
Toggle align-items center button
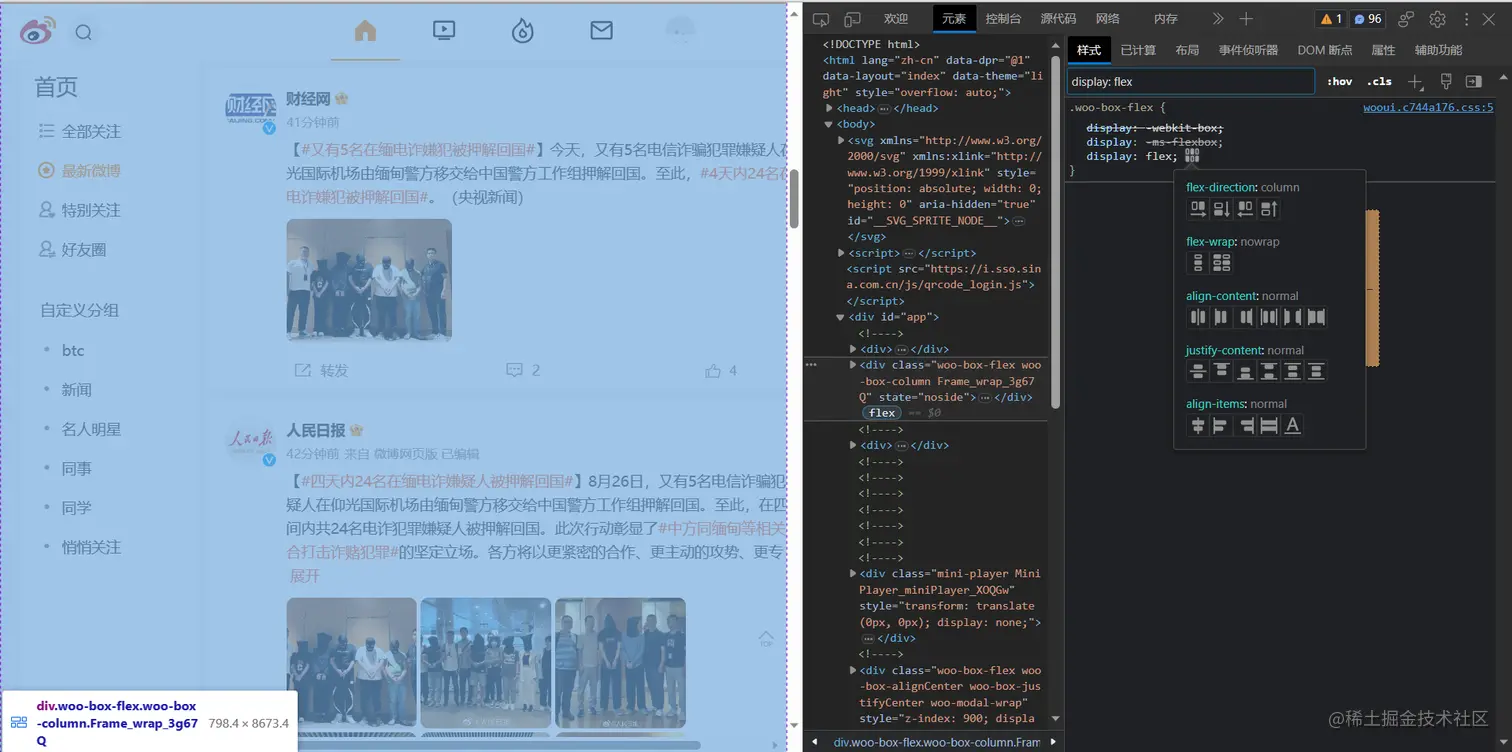[1198, 425]
